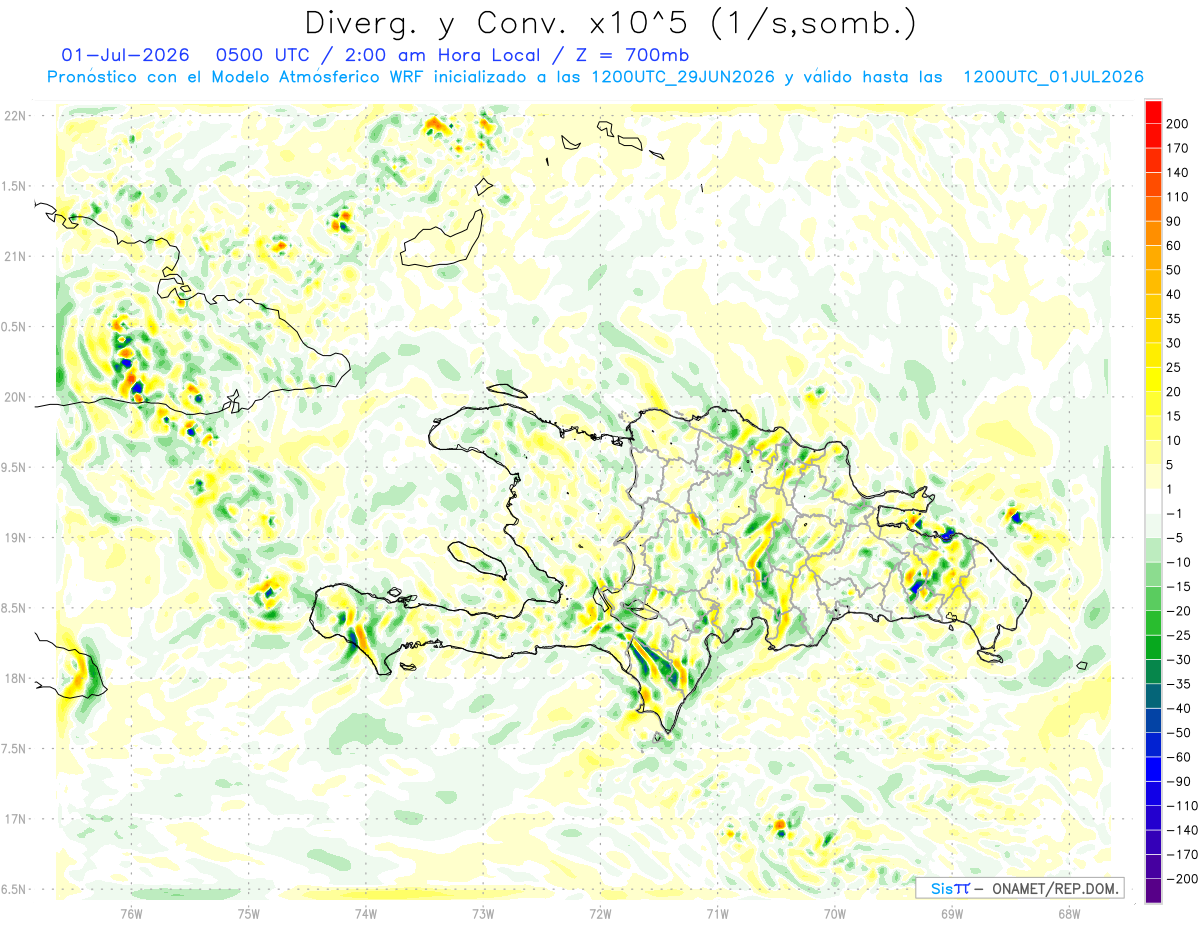Image resolution: width=1200 pixels, height=927 pixels.
Task: Click the '73W' longitude label
Action: (x=483, y=913)
